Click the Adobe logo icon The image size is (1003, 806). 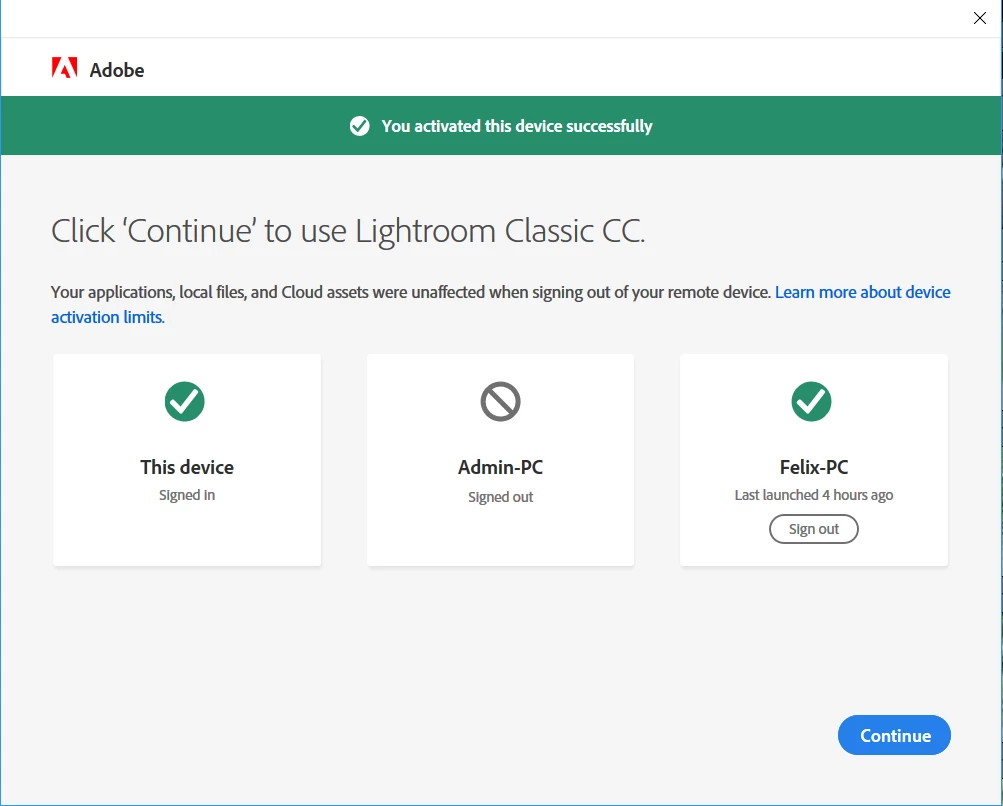click(x=65, y=68)
